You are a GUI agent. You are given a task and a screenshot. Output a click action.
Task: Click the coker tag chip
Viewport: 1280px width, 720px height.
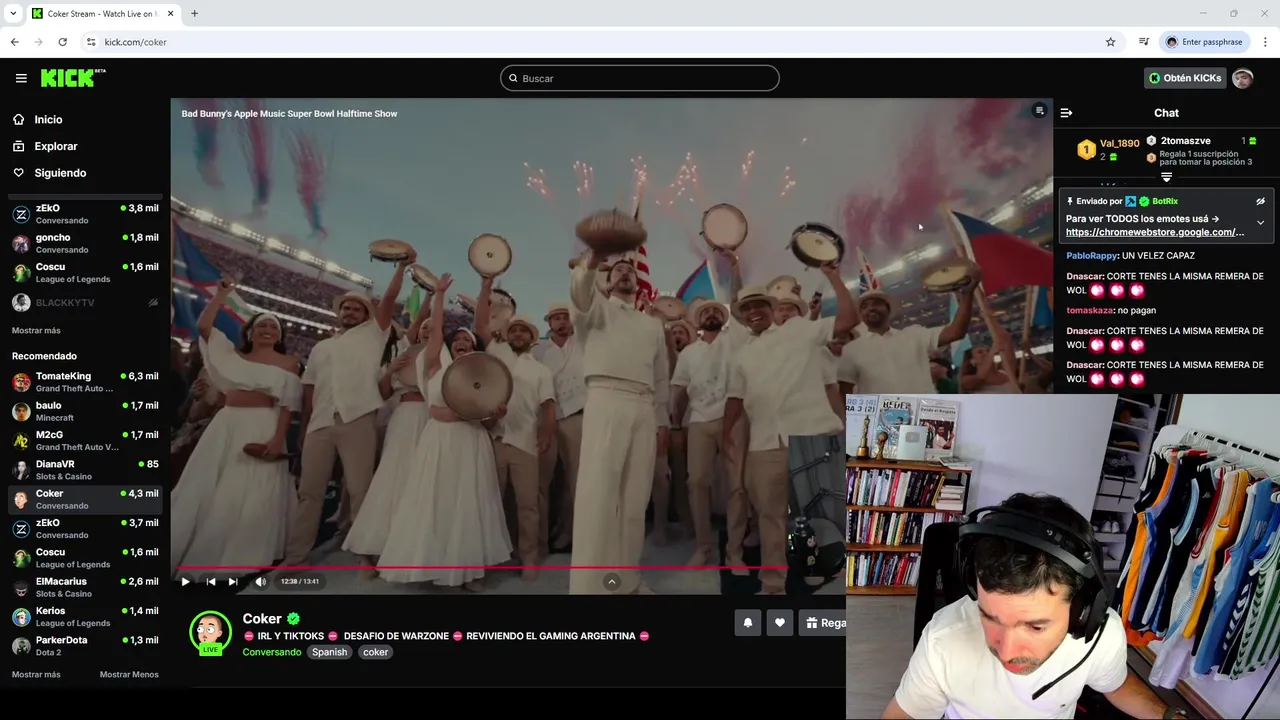point(375,652)
